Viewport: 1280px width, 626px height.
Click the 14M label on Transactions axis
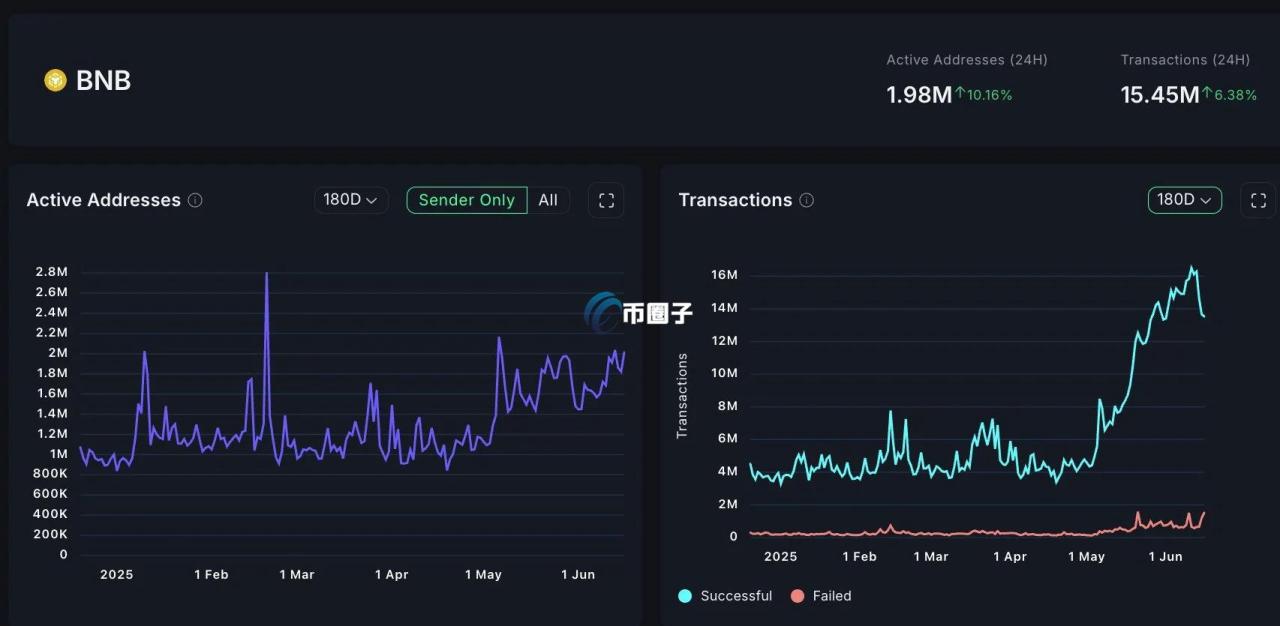724,308
